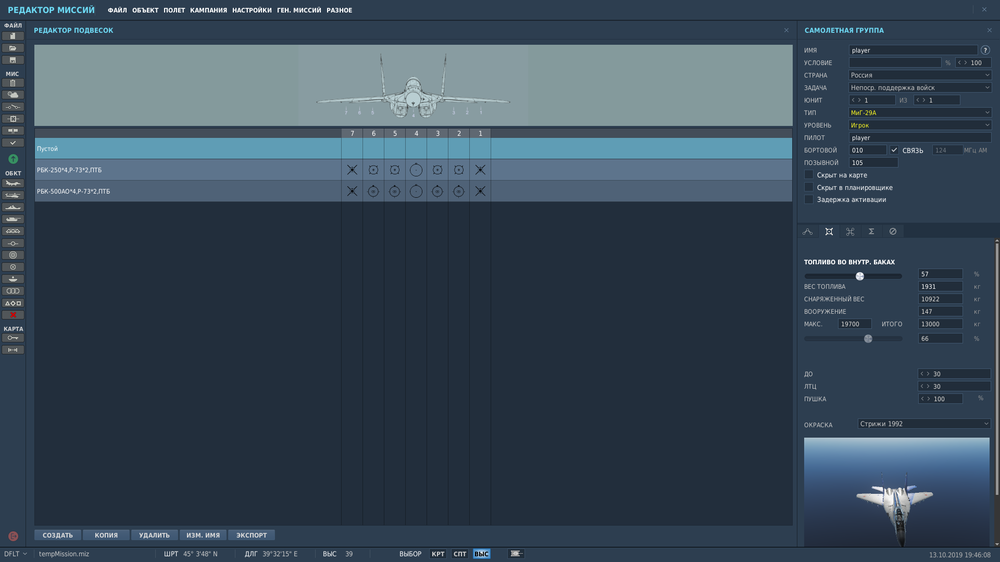Click ЭКСПОРТ button
This screenshot has height=562, width=1000.
point(251,535)
